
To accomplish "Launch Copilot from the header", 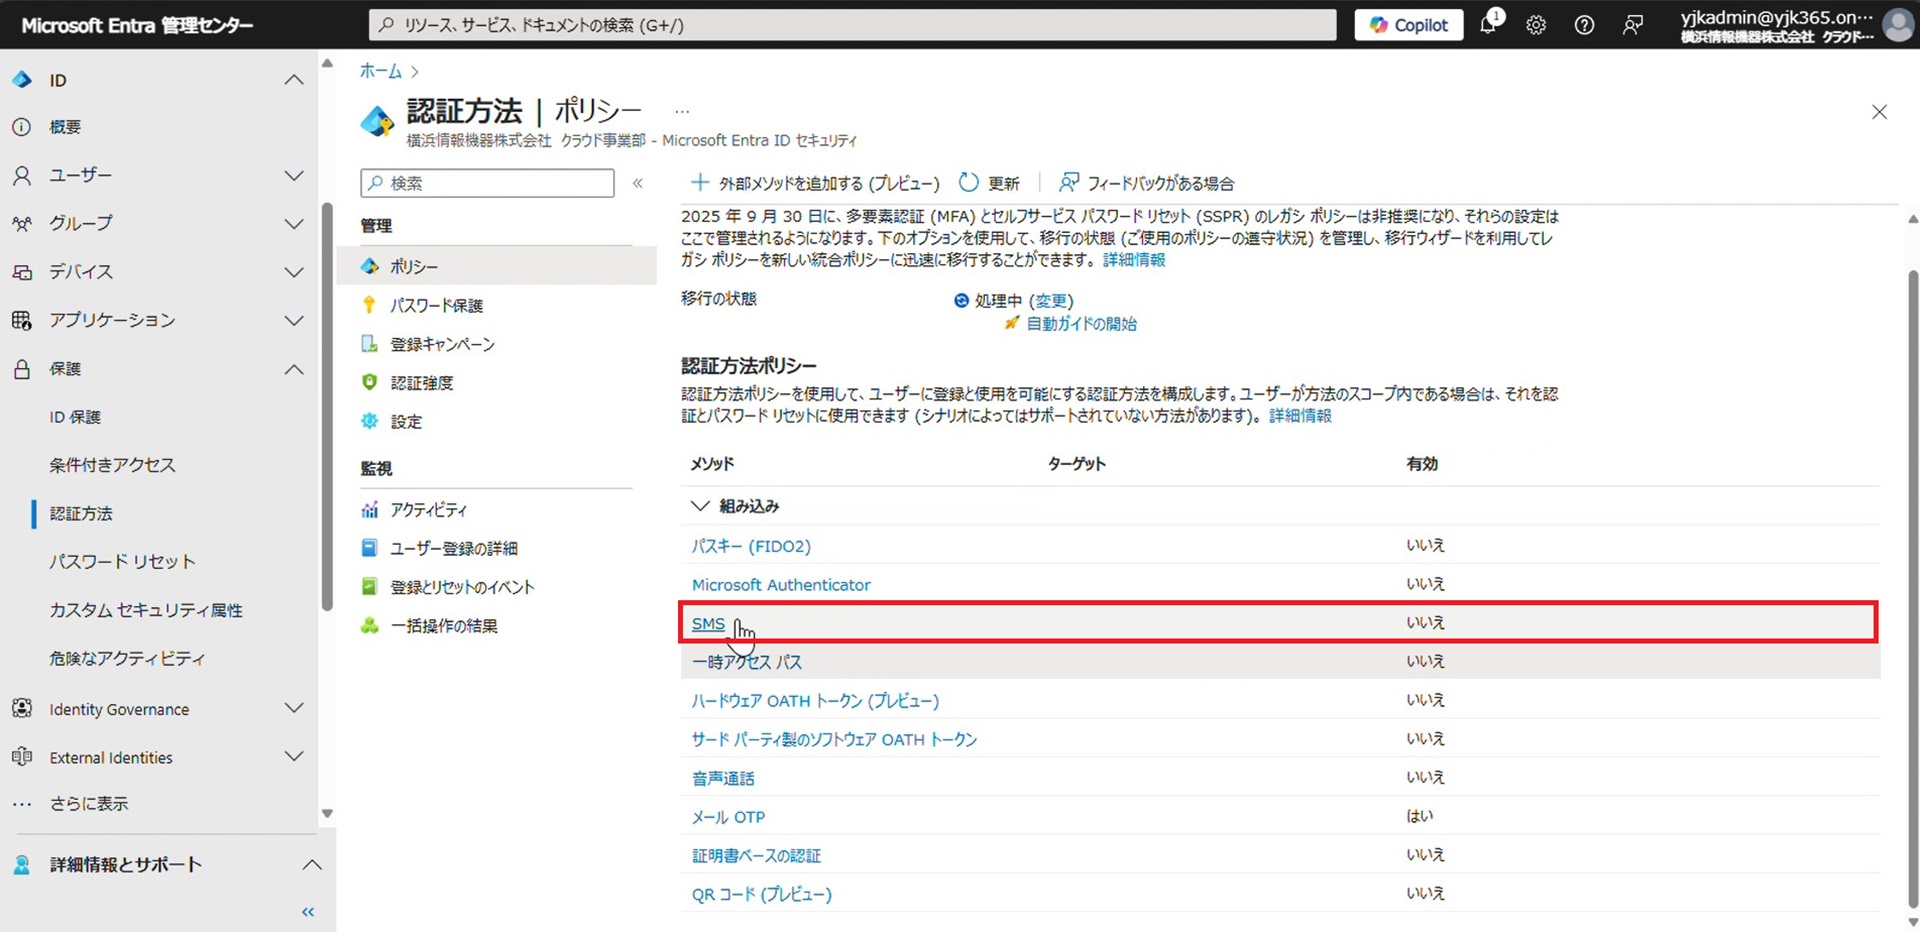I will 1408,25.
